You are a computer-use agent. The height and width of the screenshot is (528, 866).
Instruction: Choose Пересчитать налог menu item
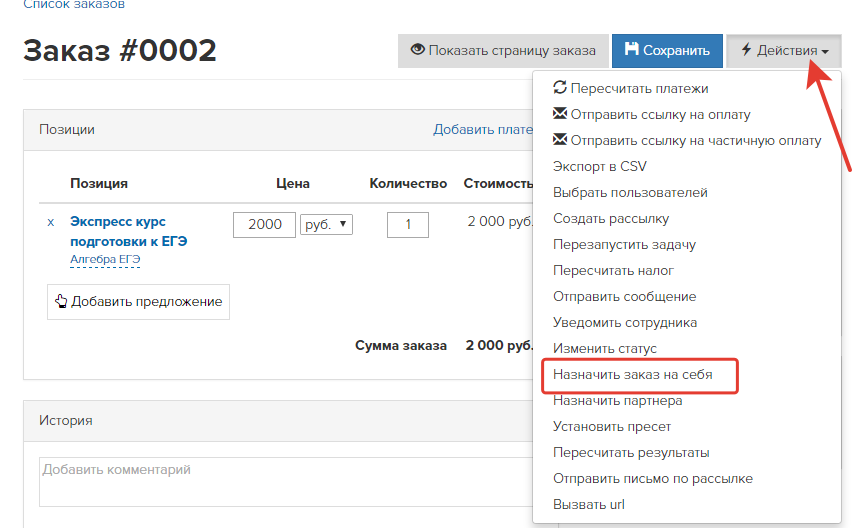click(613, 270)
